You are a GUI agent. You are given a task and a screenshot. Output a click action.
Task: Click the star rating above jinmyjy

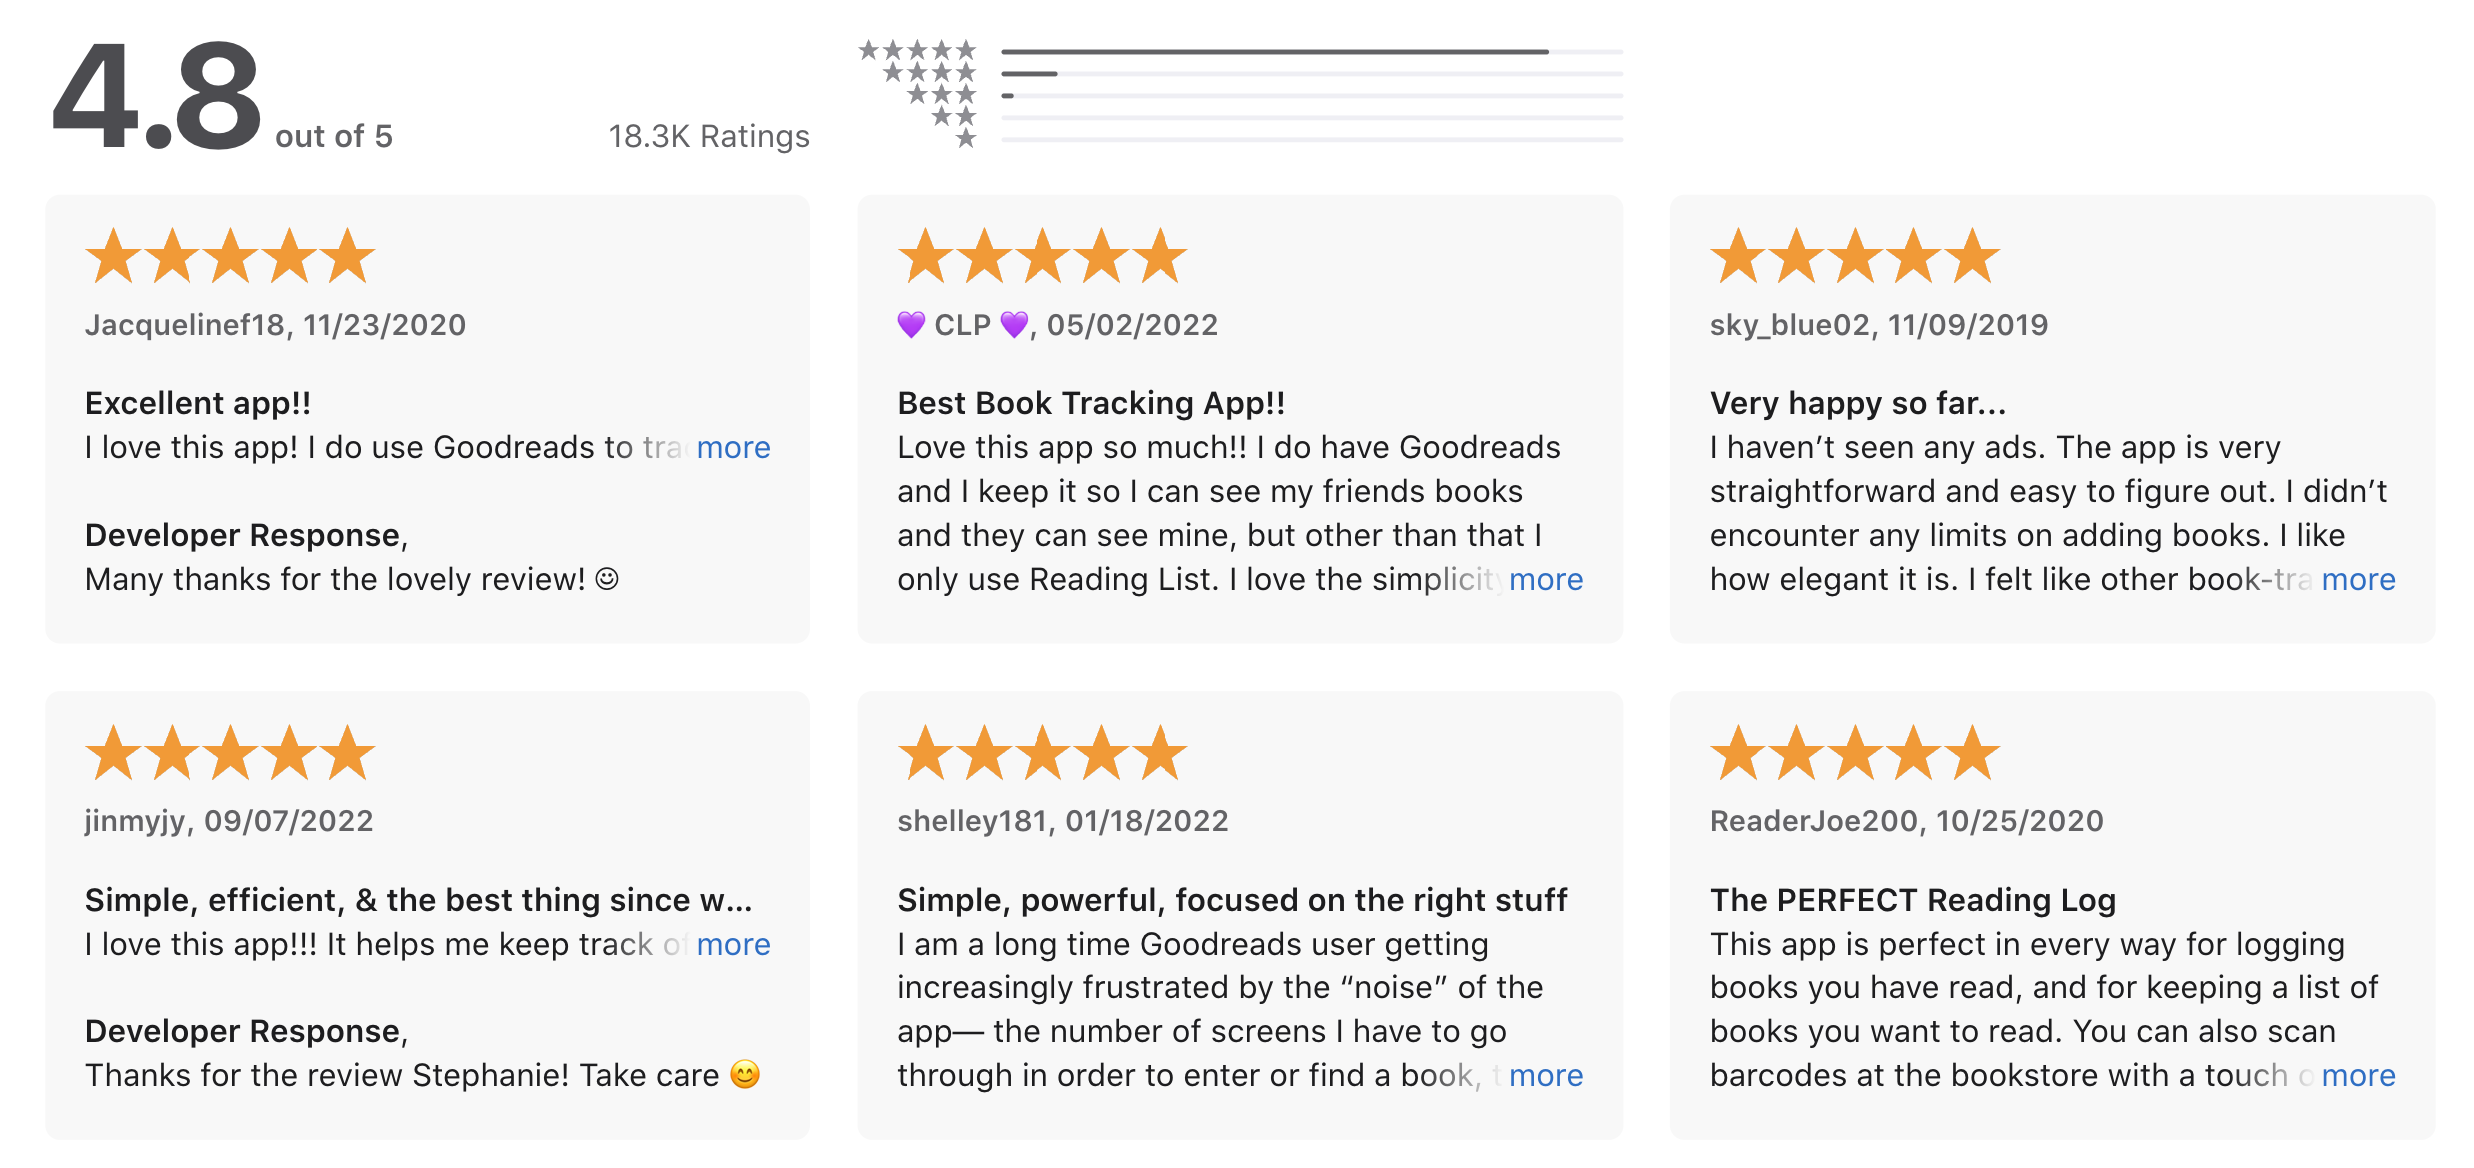[x=230, y=753]
